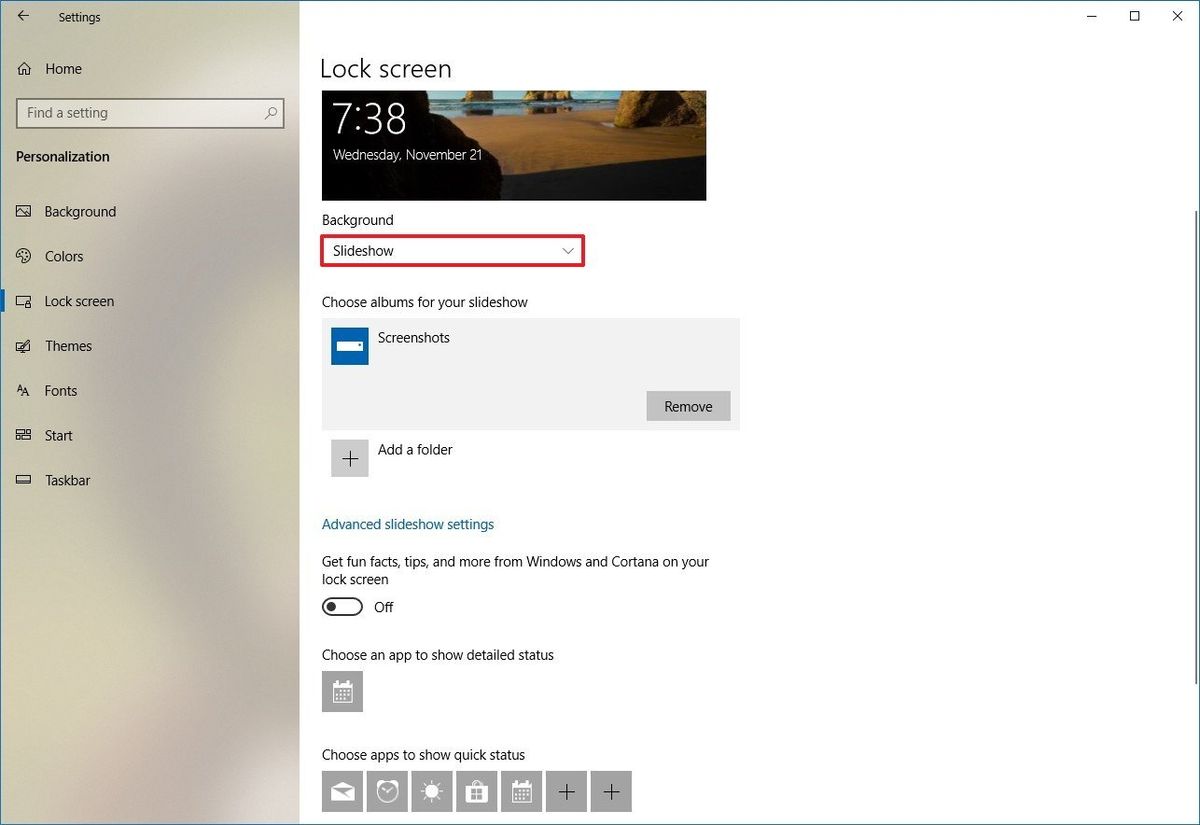Click the Find a setting search box
This screenshot has height=825, width=1200.
coord(150,113)
